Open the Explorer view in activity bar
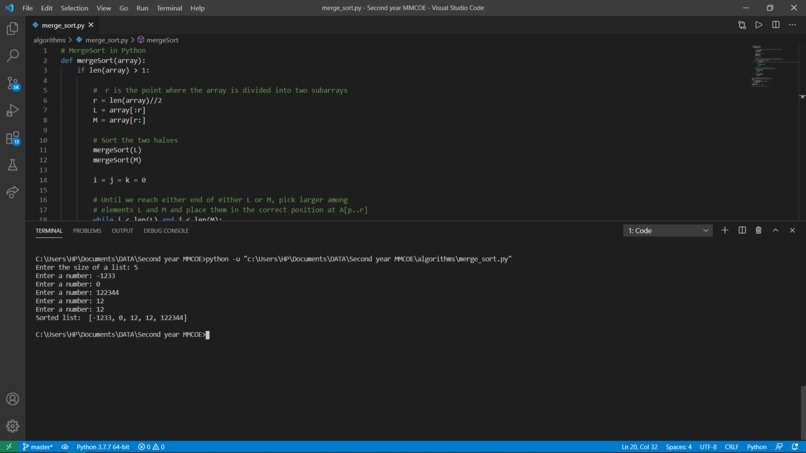 point(12,28)
